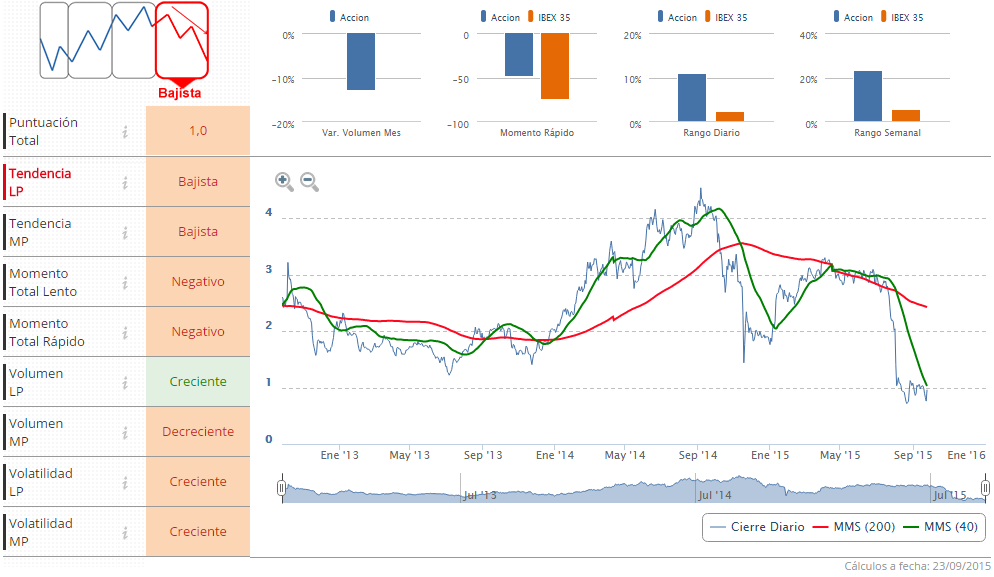
Task: Click the blue Accion legend square above Var. Volumen Mes
Action: click(332, 16)
